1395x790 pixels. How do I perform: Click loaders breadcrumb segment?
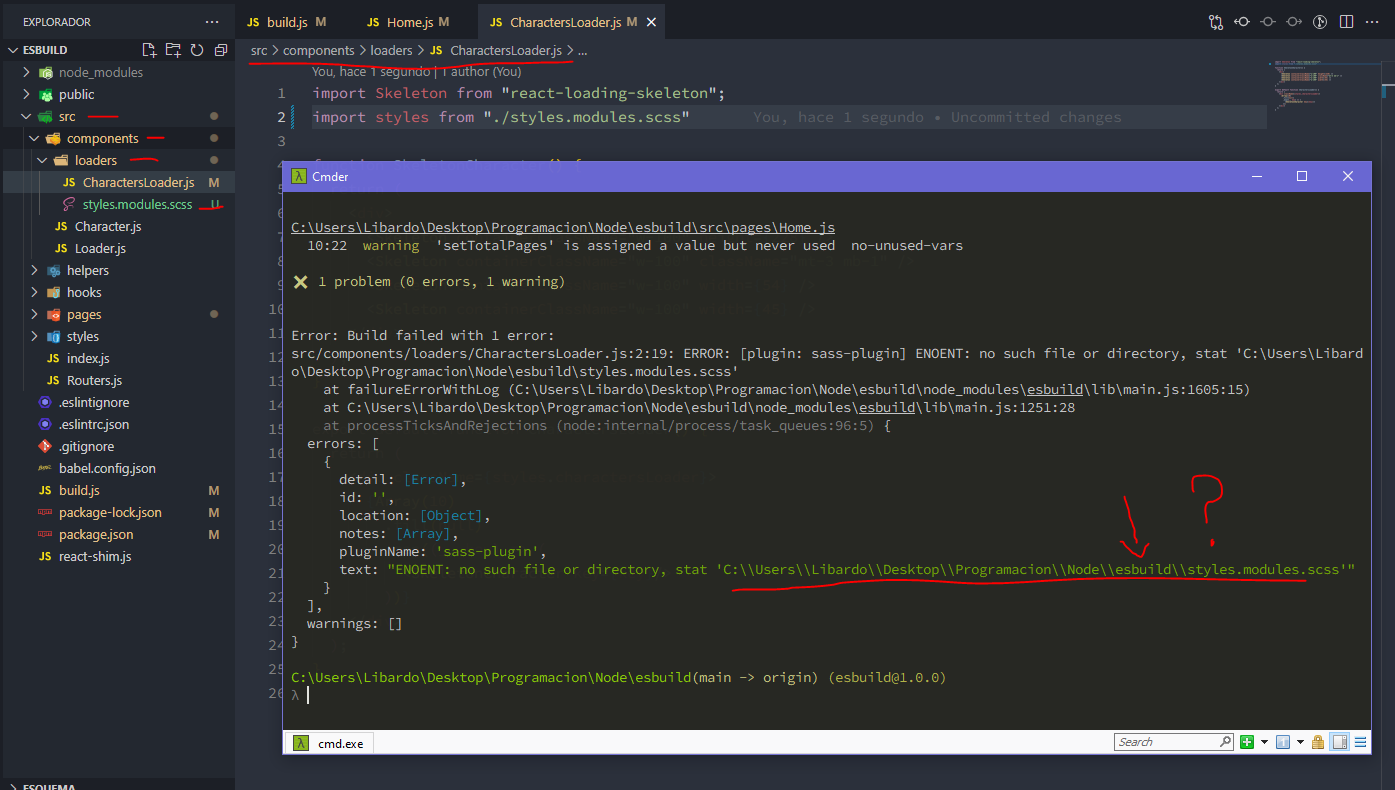[391, 50]
